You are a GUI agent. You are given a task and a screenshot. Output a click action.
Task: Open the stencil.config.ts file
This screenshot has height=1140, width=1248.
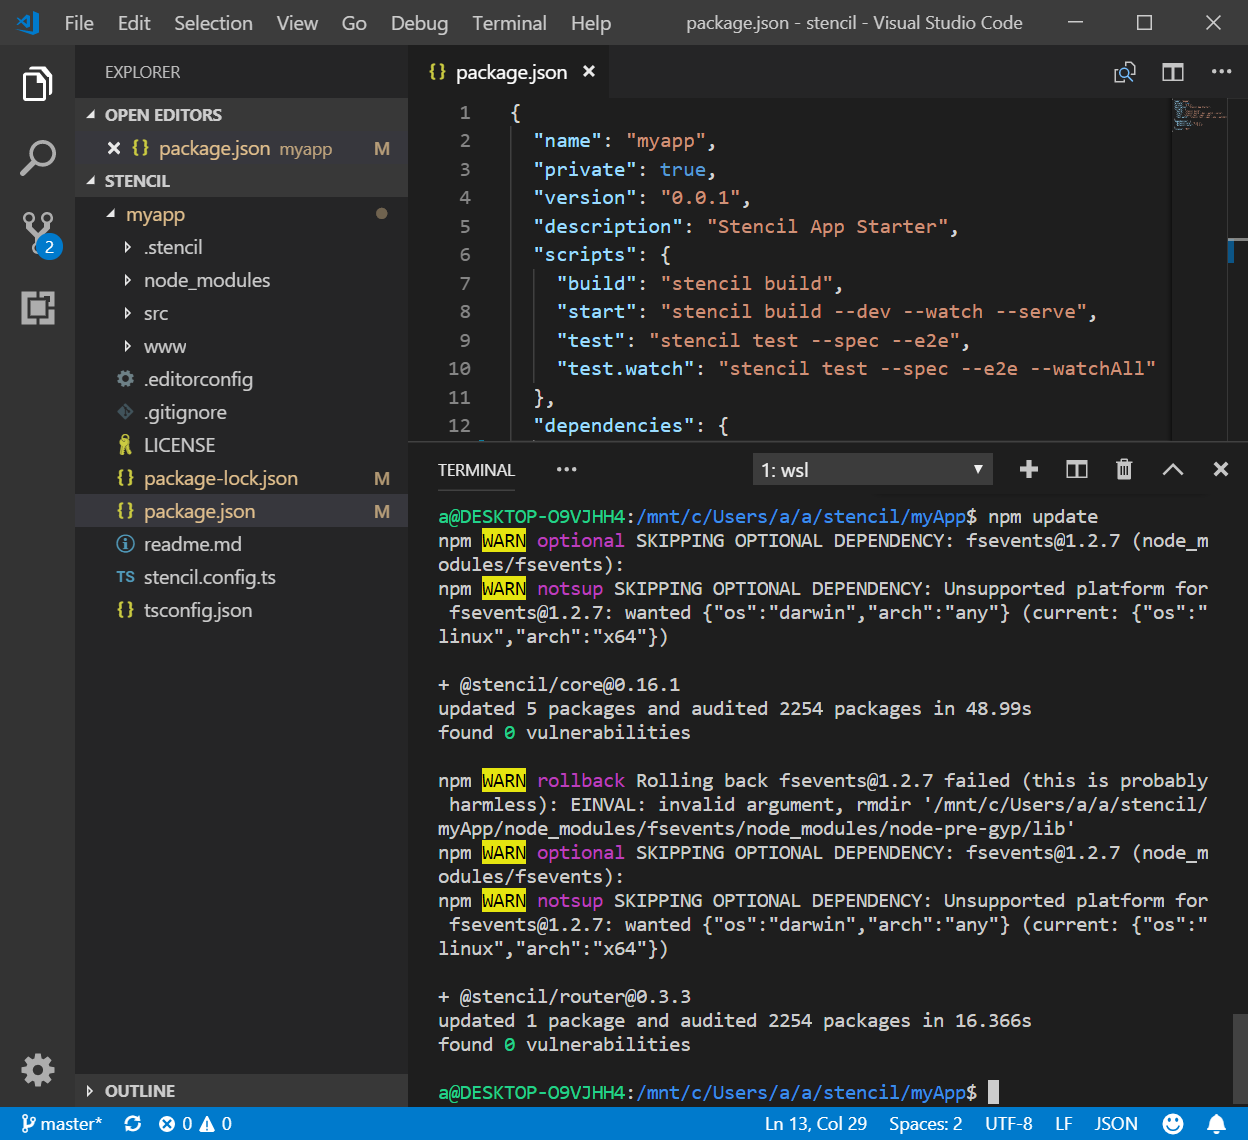pos(241,577)
